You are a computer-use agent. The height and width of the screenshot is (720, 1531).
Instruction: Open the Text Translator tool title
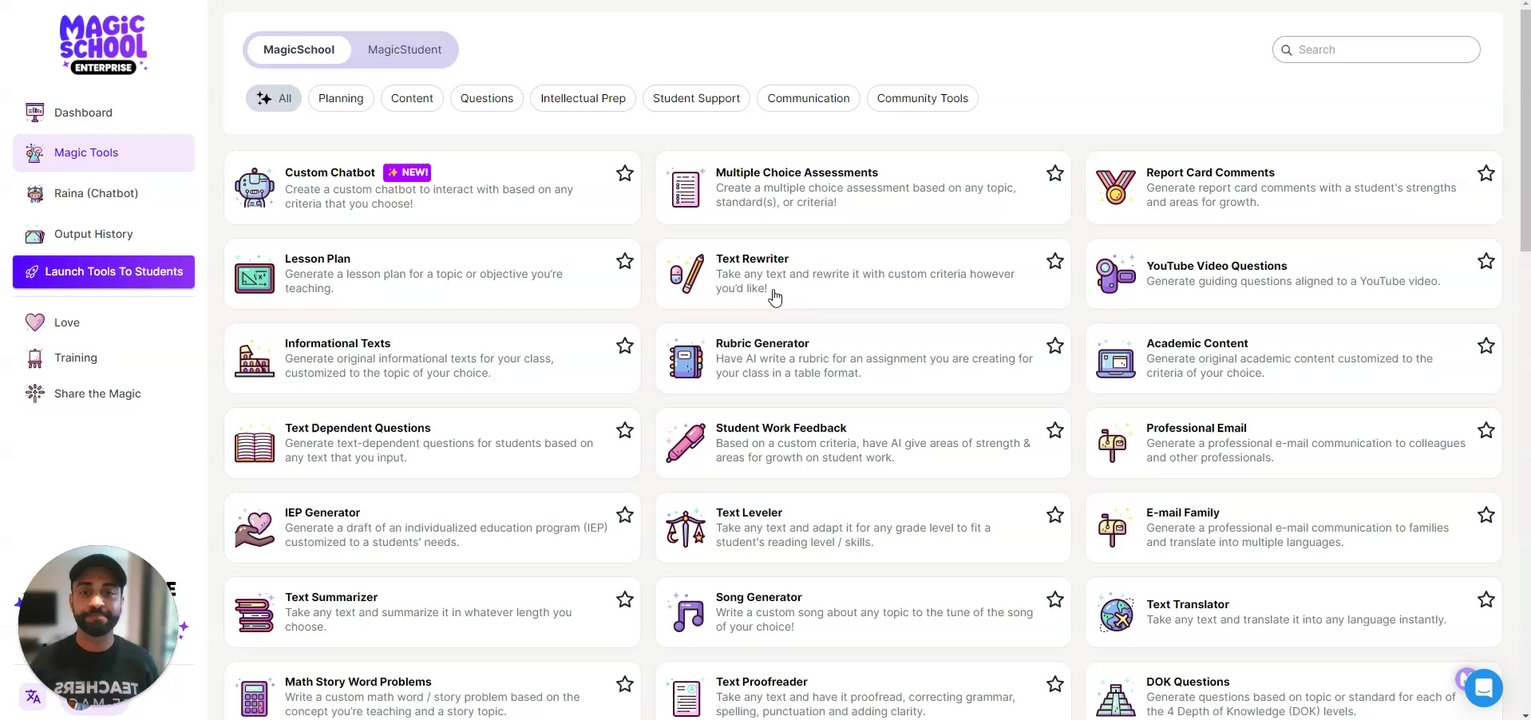pos(1187,604)
